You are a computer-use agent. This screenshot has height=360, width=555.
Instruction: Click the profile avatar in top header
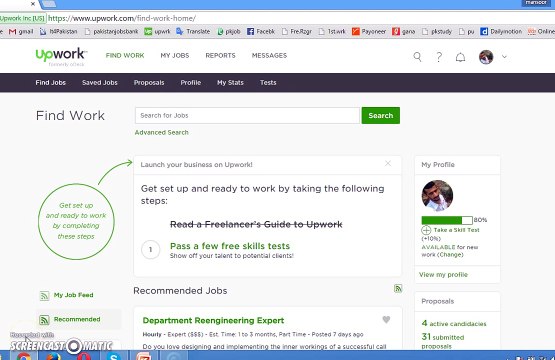click(486, 57)
